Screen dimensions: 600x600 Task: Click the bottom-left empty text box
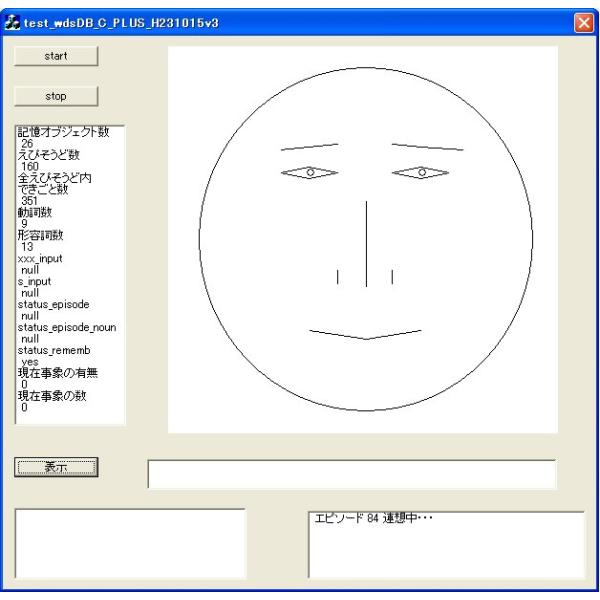[131, 542]
